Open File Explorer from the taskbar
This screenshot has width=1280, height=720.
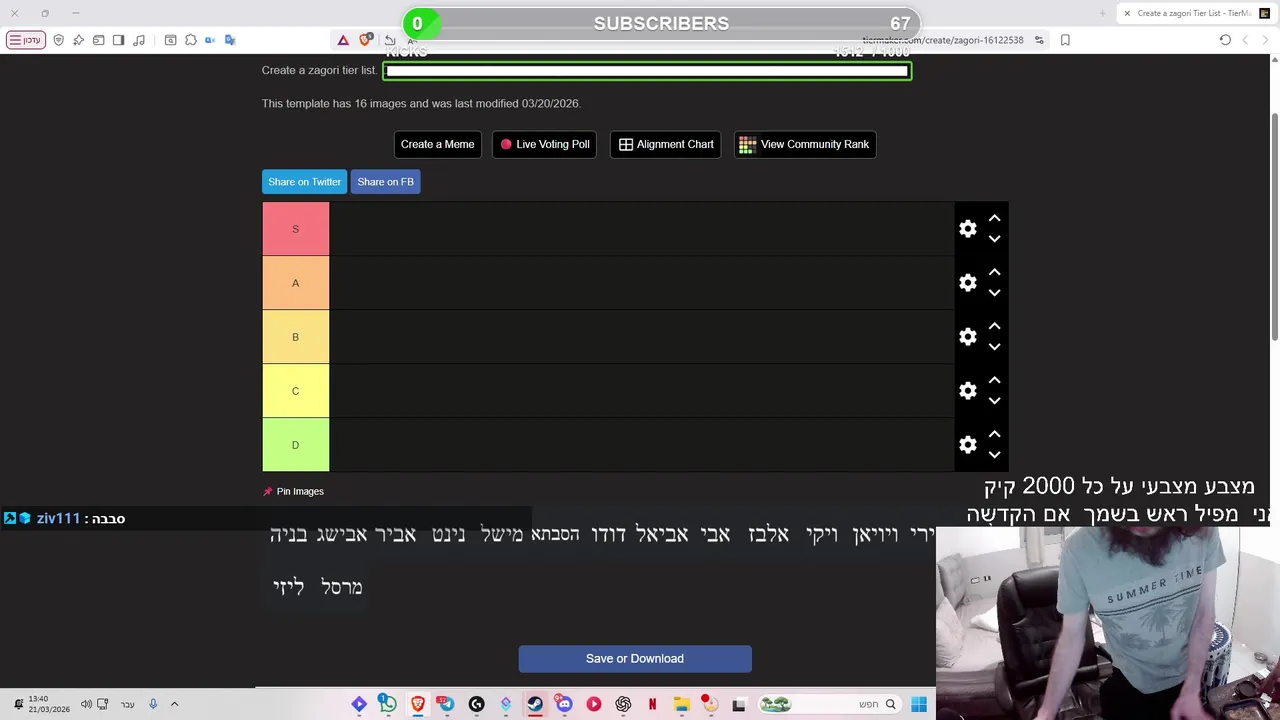pyautogui.click(x=682, y=704)
